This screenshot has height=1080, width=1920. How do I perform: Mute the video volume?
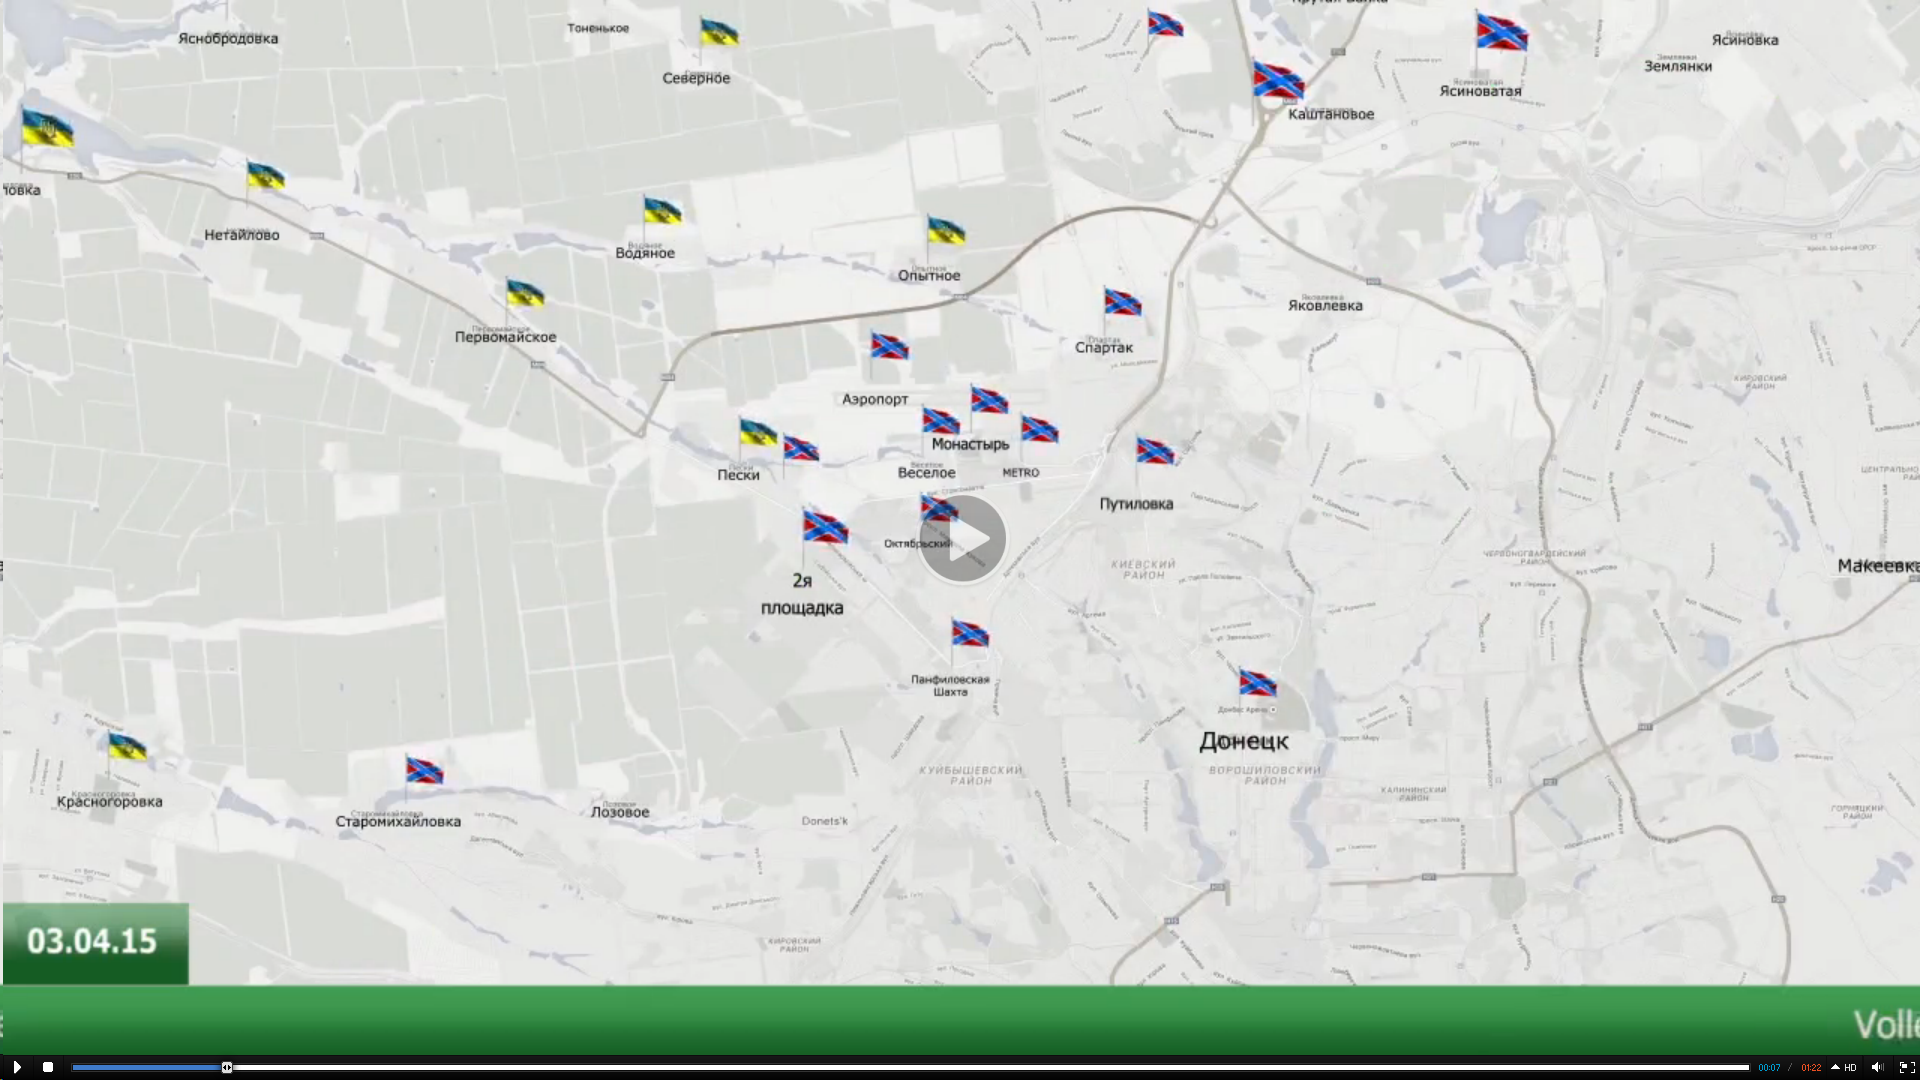(1877, 1067)
